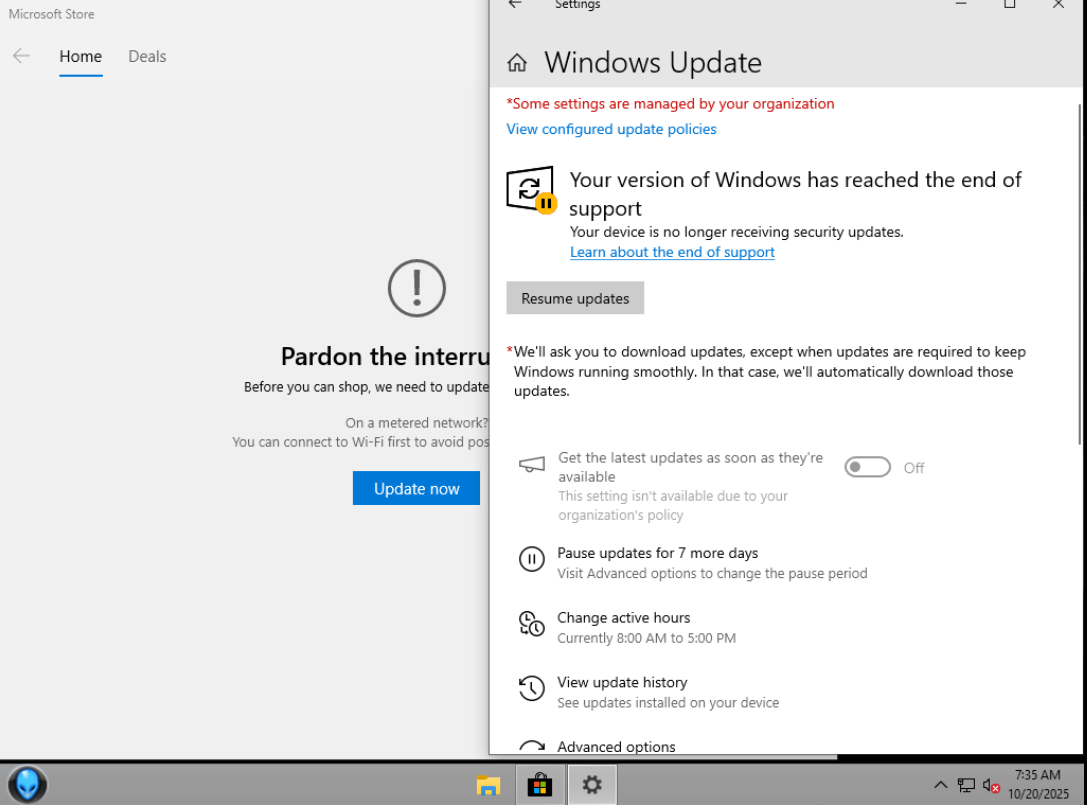Click the paused Windows Update status icon

tap(531, 189)
